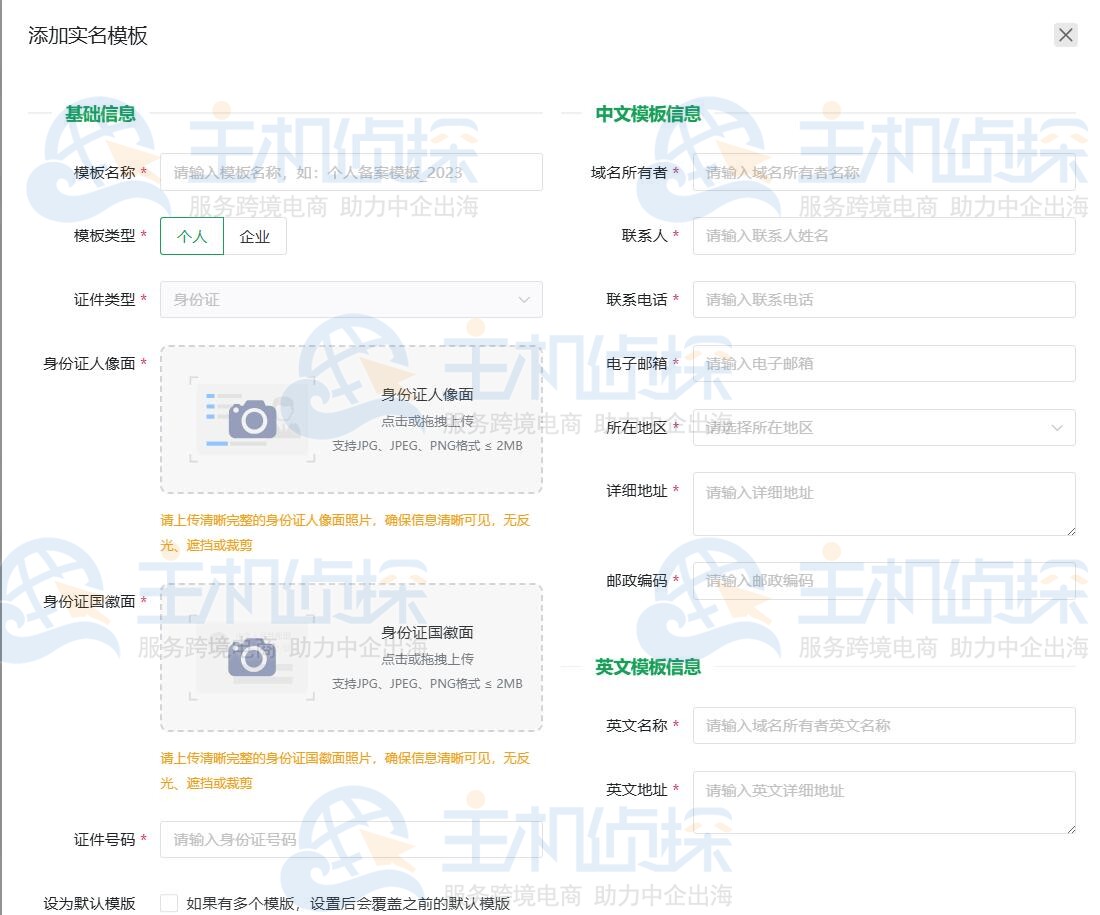Enable the 设为默认模版 checkbox

(x=170, y=901)
